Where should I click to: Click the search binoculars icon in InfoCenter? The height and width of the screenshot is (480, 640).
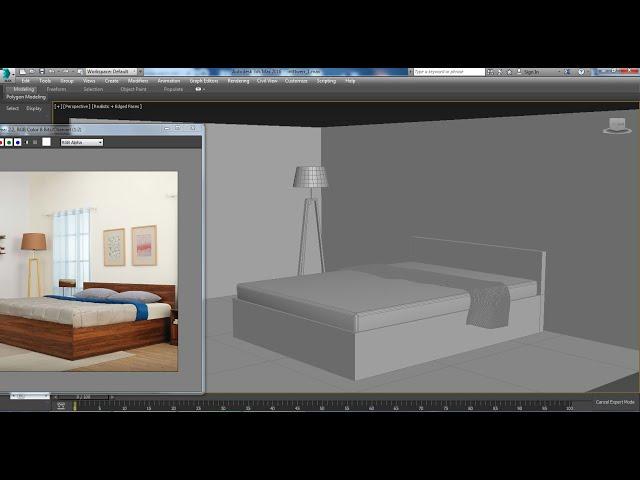490,72
